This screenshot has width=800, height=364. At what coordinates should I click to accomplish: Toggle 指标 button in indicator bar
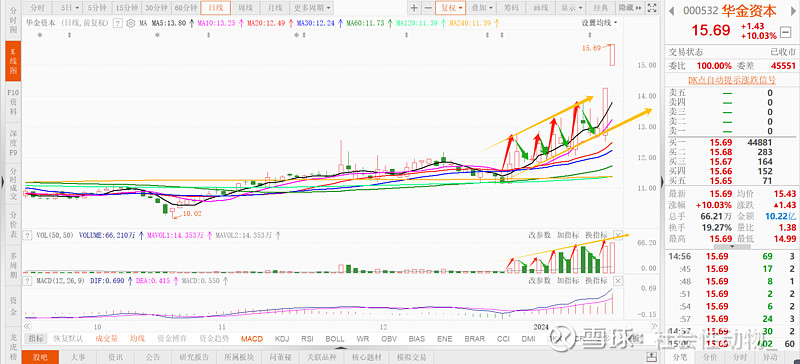(x=36, y=338)
